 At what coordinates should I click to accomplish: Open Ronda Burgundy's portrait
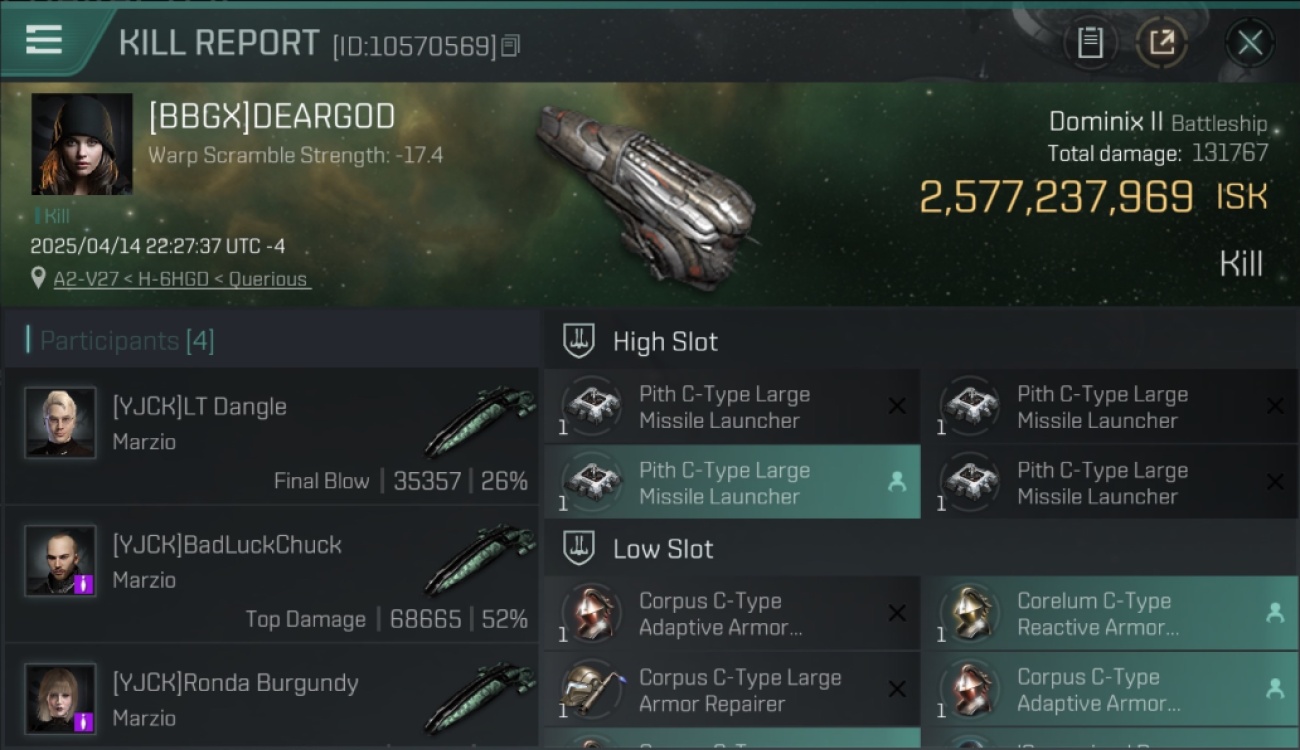point(60,699)
